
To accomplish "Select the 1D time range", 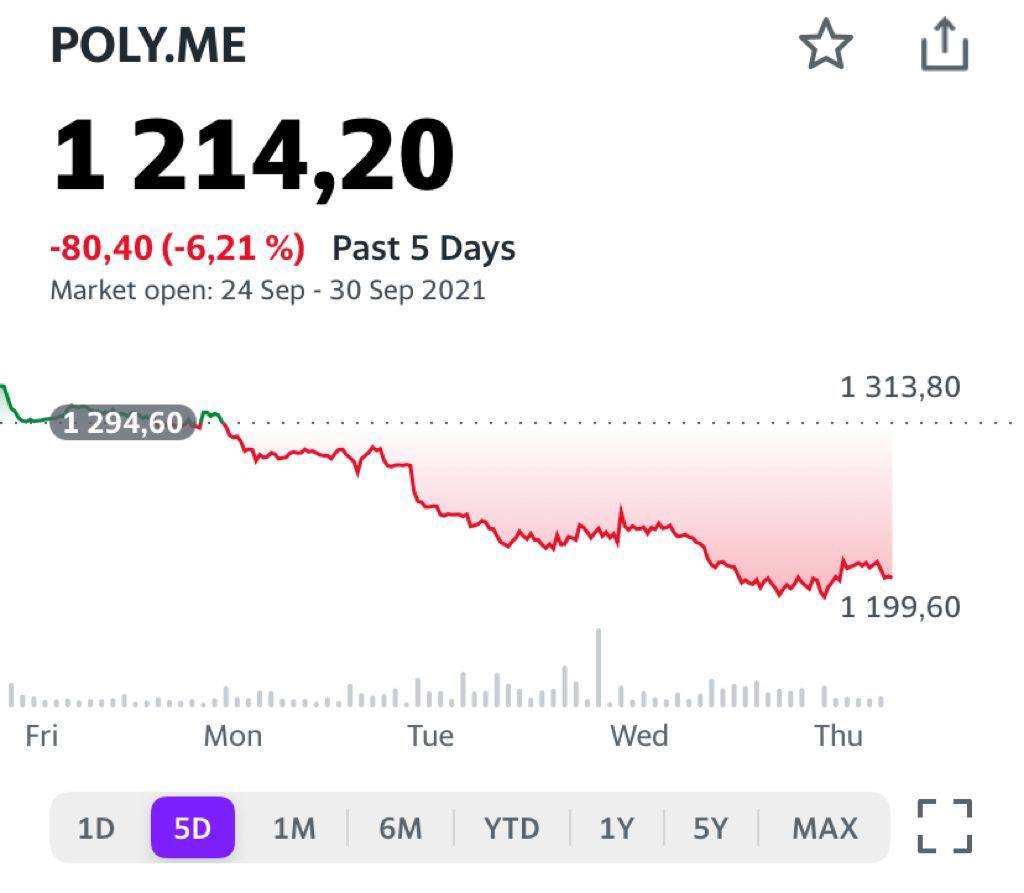I will click(x=96, y=828).
